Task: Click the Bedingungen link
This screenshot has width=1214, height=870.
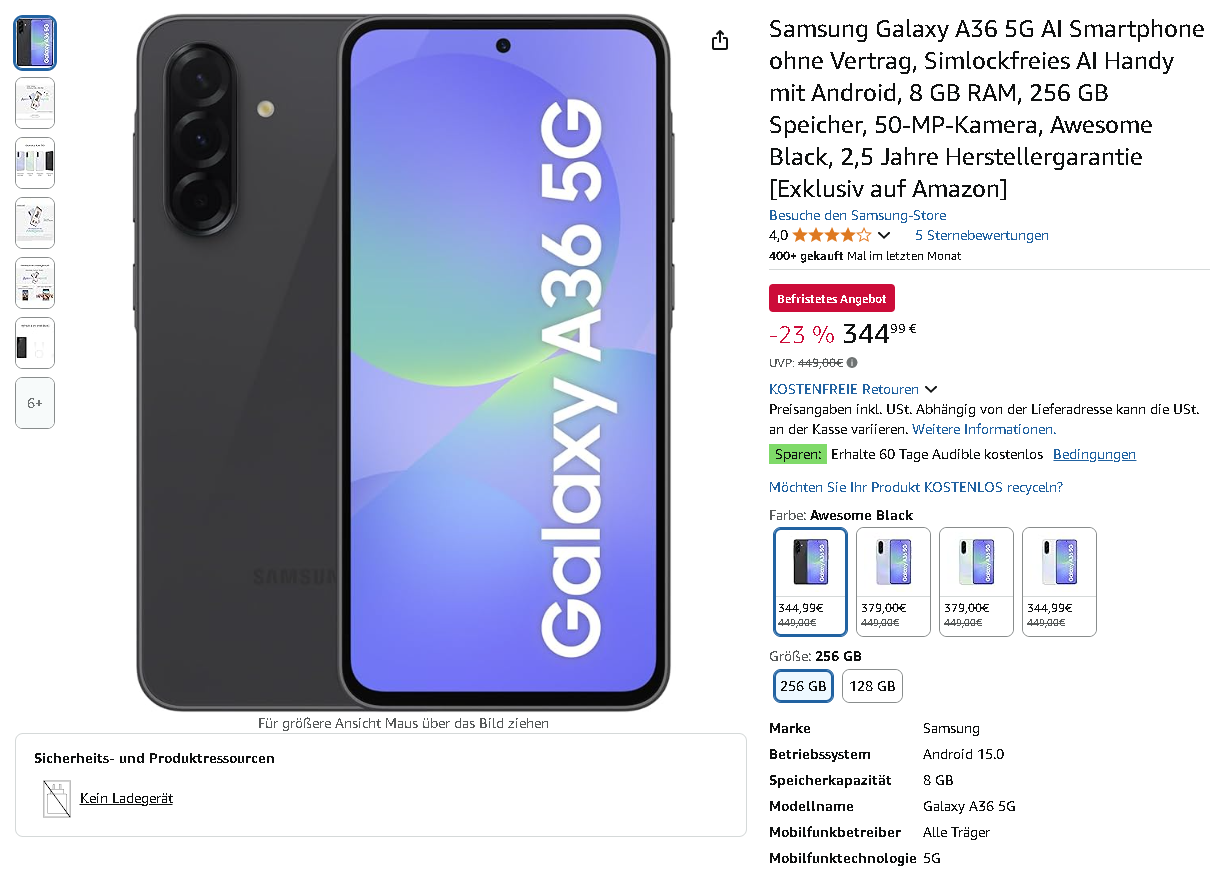Action: [x=1094, y=454]
